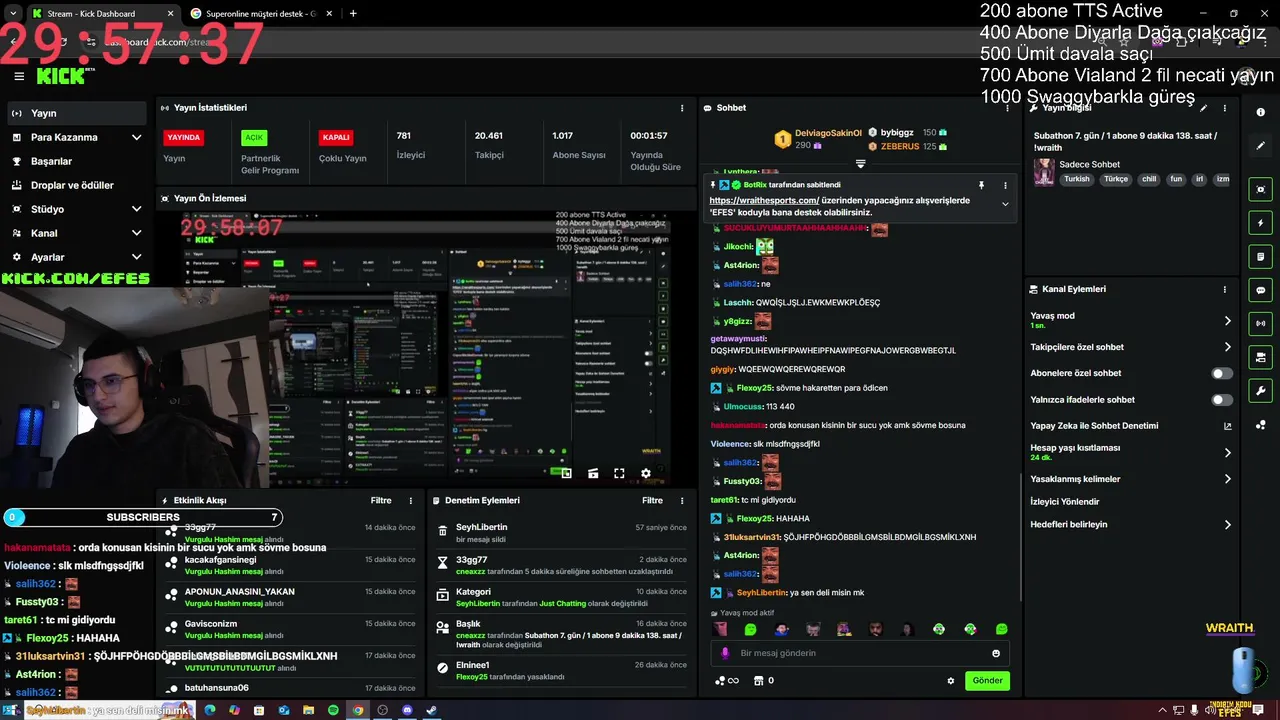The height and width of the screenshot is (720, 1280).
Task: Open Etkinlik Akışı Filtre
Action: [381, 500]
